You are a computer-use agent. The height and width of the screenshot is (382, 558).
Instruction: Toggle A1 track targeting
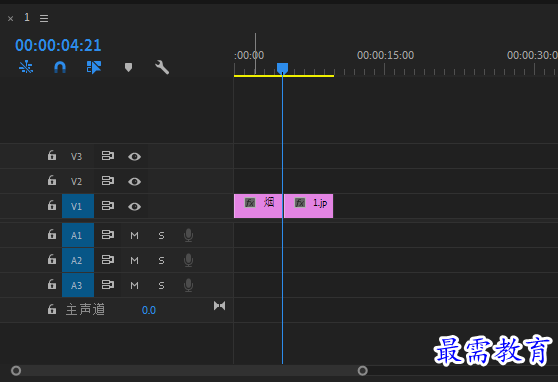point(78,235)
